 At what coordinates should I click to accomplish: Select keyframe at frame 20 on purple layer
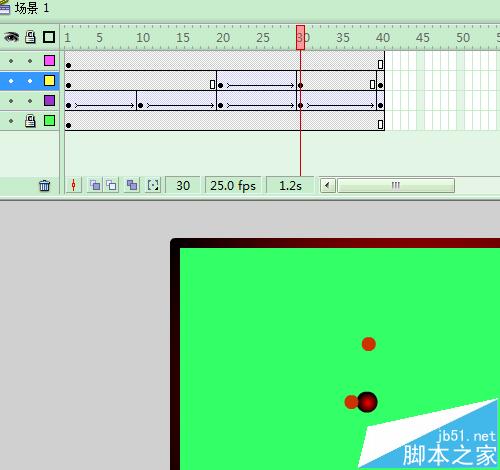point(220,105)
